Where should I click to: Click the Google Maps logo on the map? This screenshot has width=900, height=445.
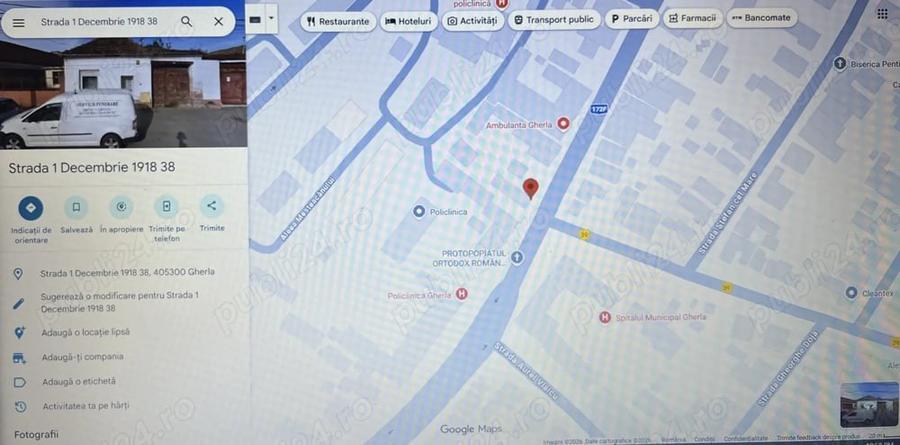click(x=471, y=429)
